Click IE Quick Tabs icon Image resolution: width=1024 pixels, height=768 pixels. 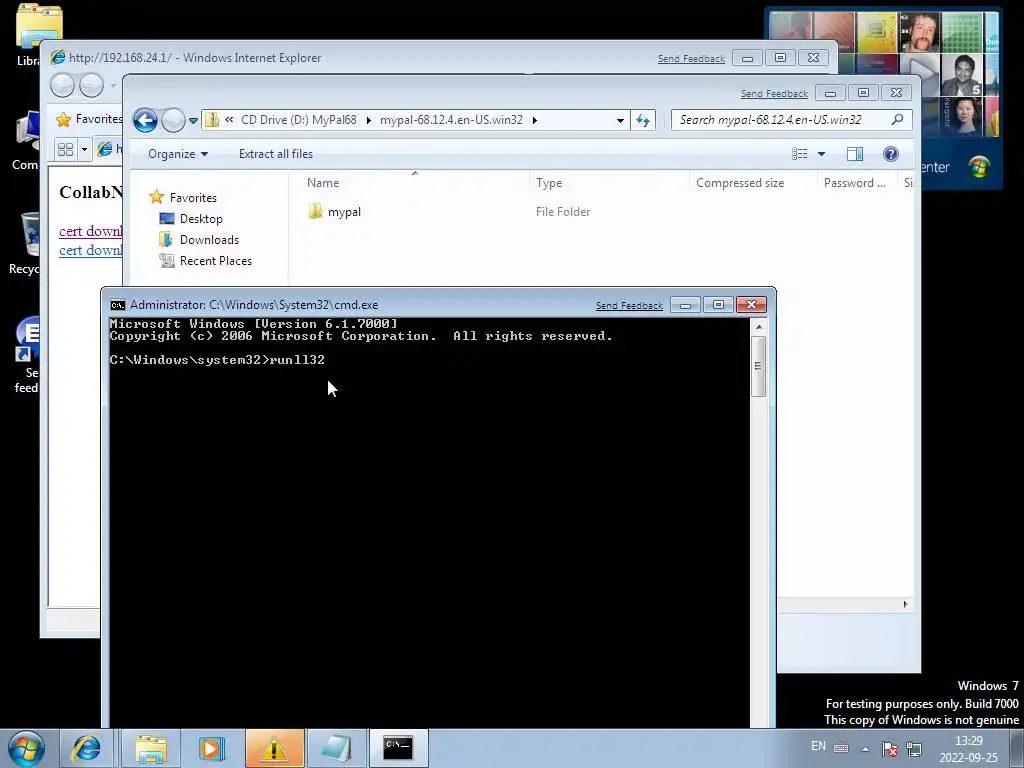(65, 150)
